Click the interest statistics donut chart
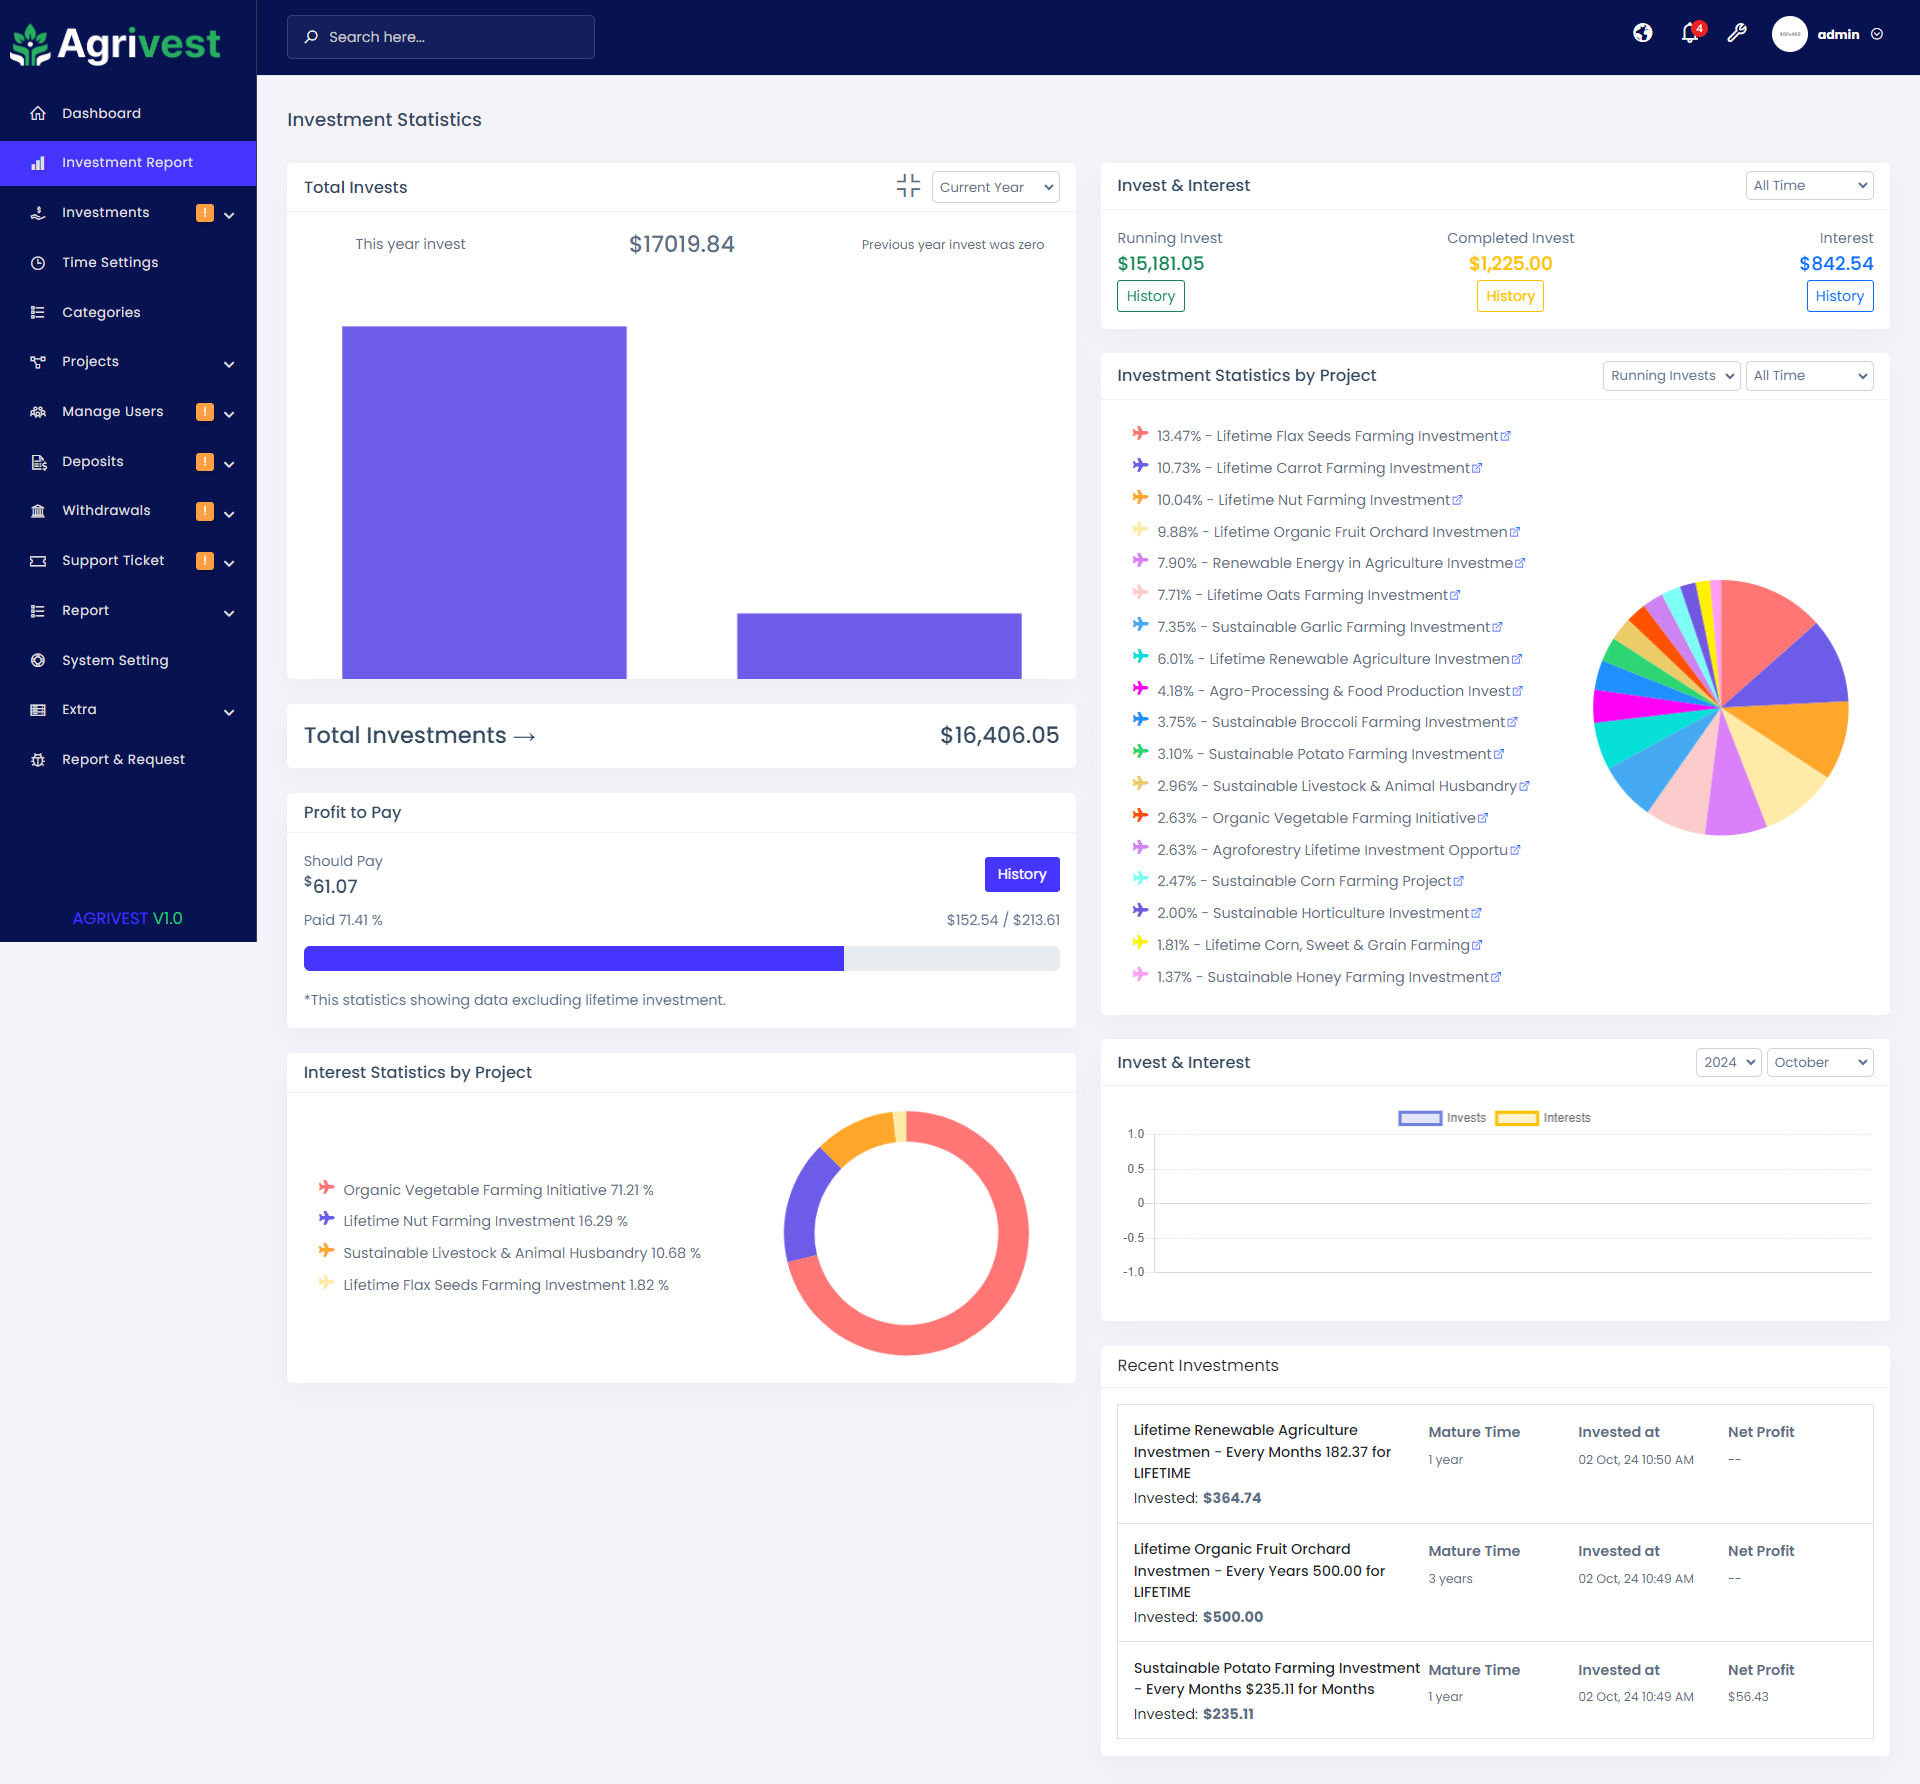 tap(906, 1233)
